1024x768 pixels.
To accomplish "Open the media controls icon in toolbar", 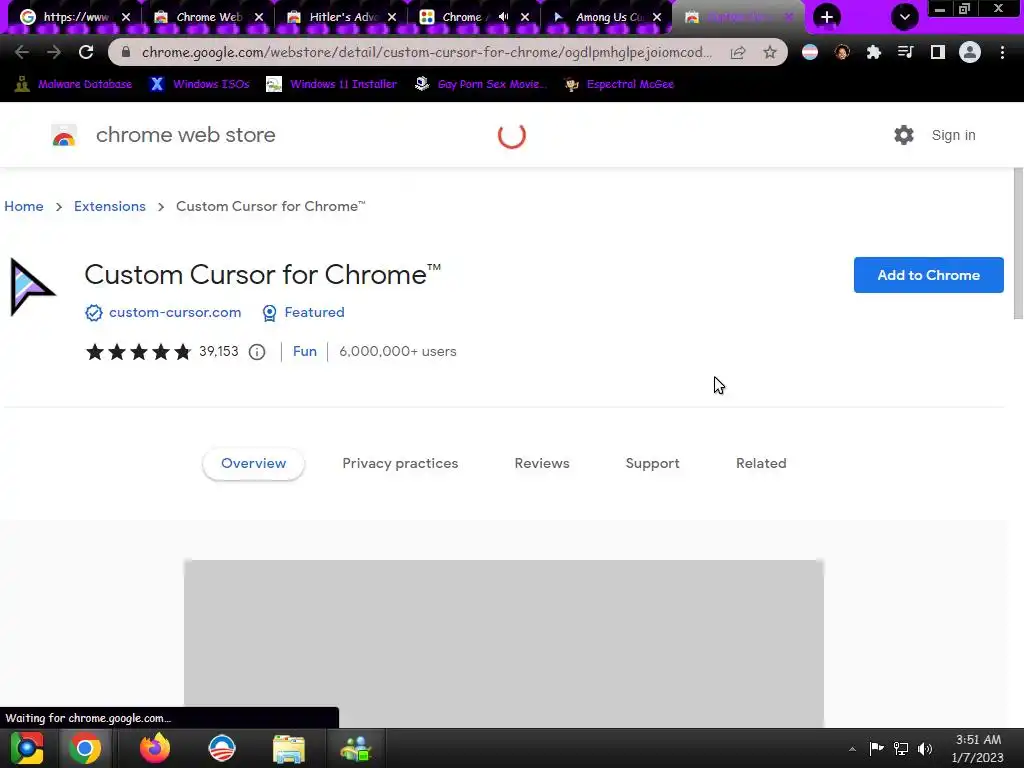I will [x=906, y=52].
